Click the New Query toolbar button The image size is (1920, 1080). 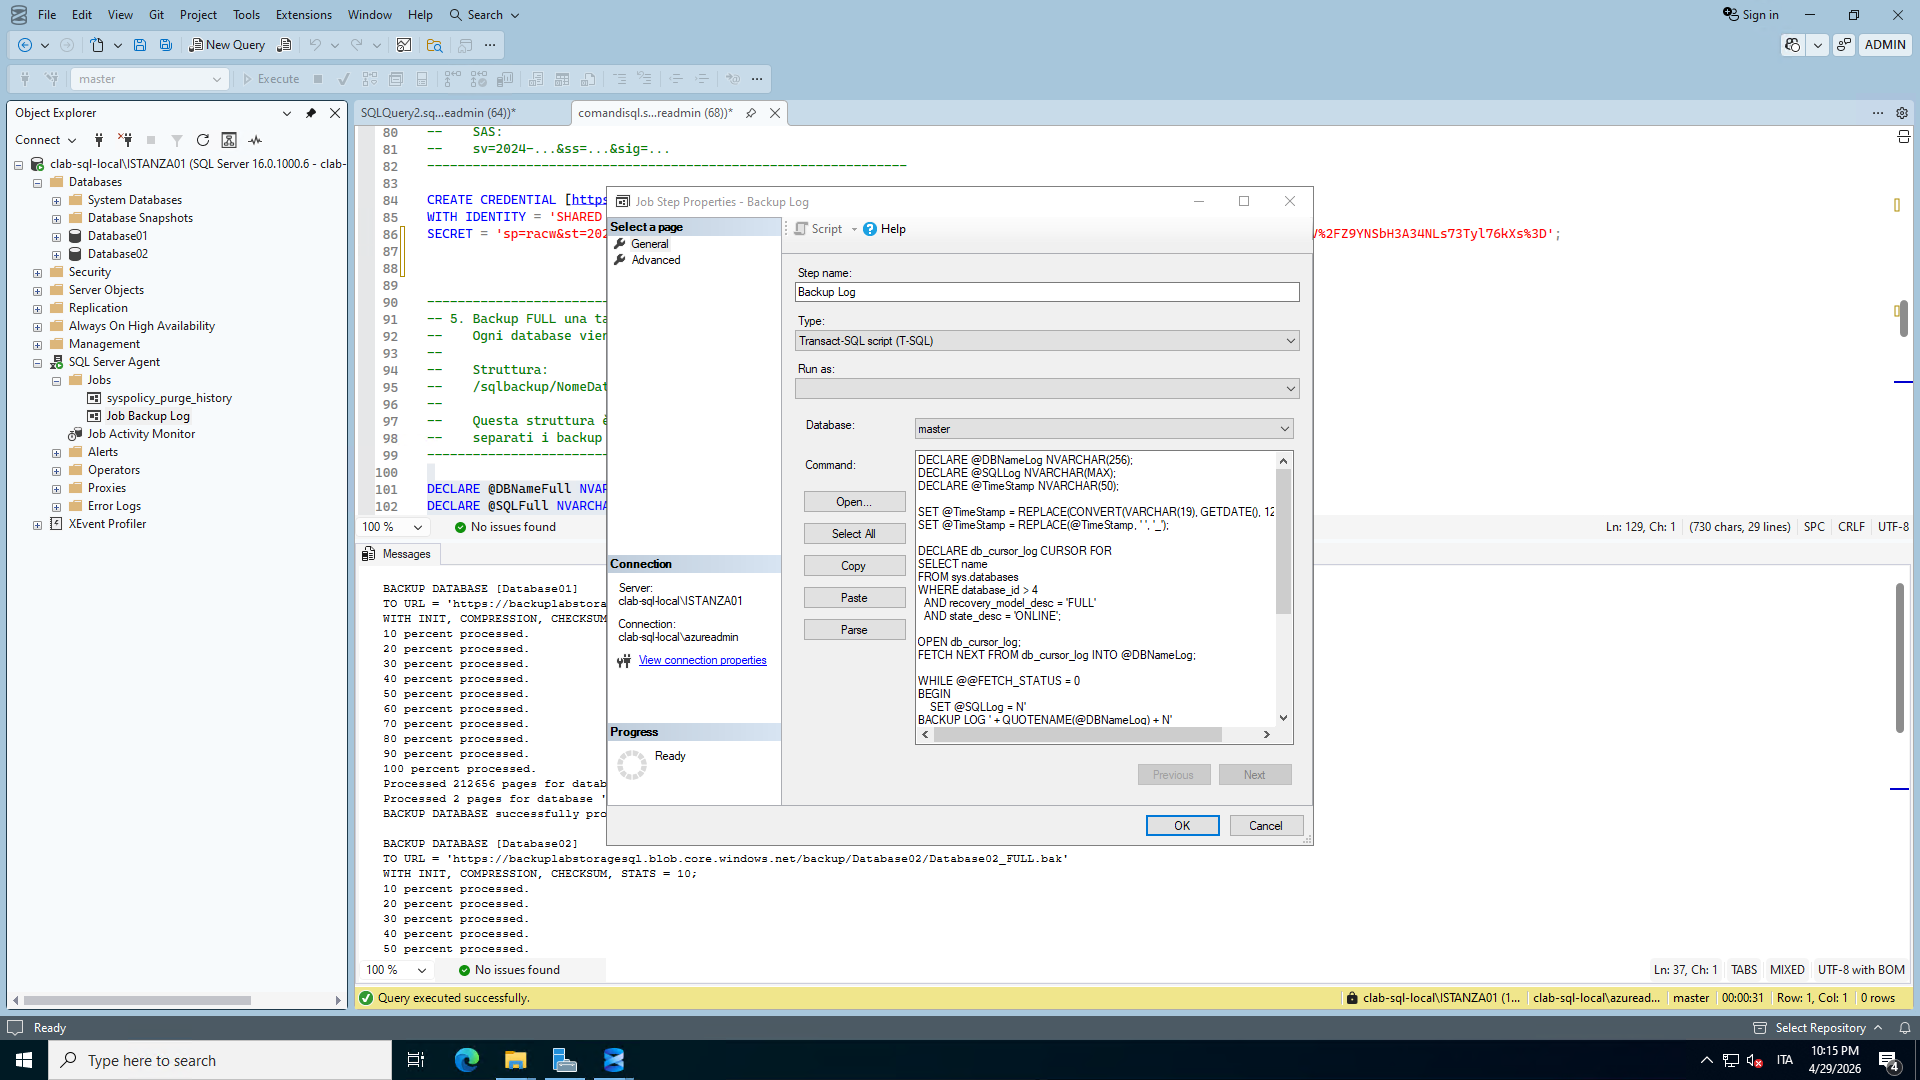coord(227,45)
